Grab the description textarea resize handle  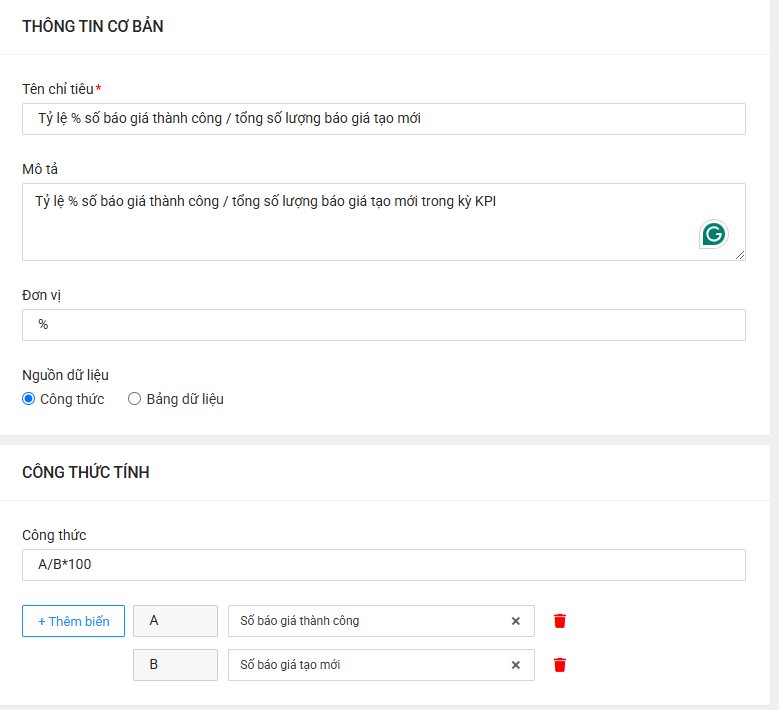pos(740,255)
